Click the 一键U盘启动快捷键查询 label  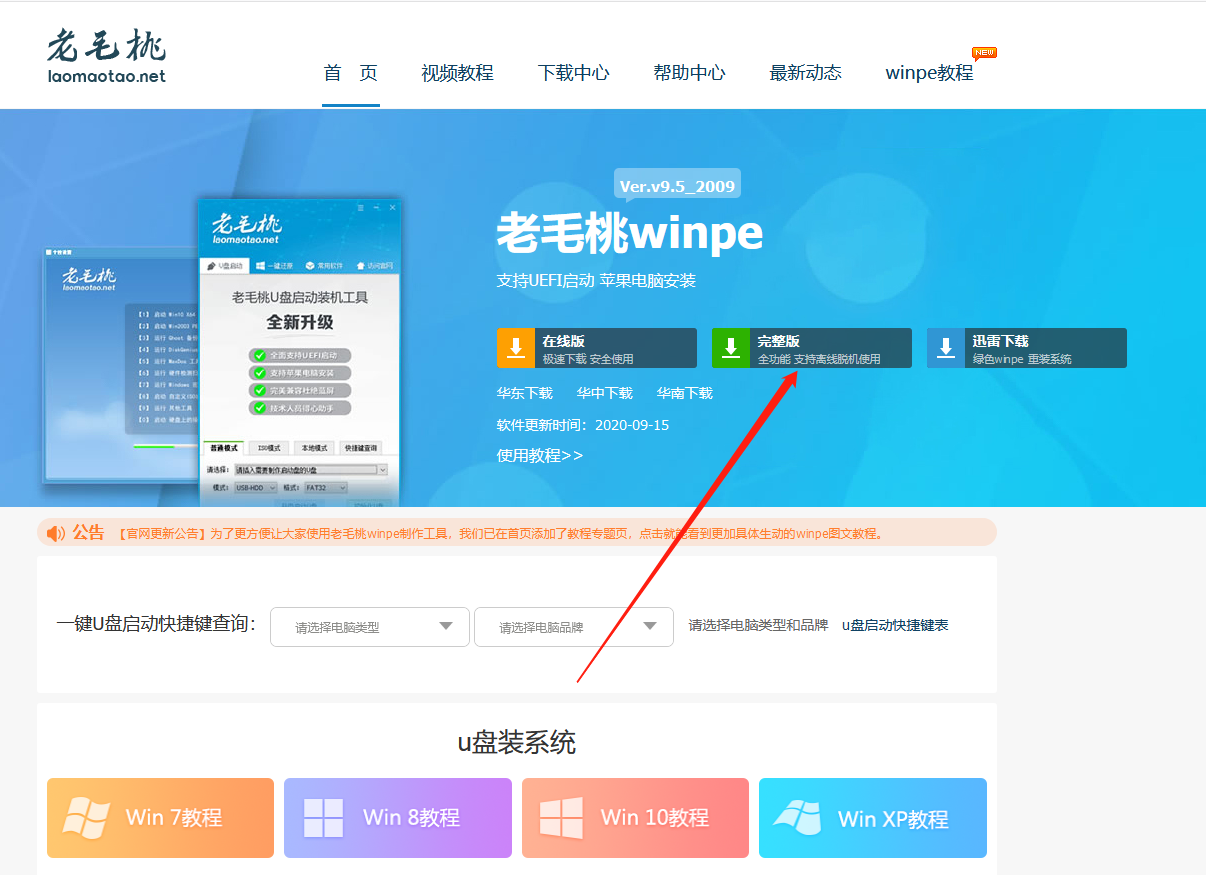point(156,624)
